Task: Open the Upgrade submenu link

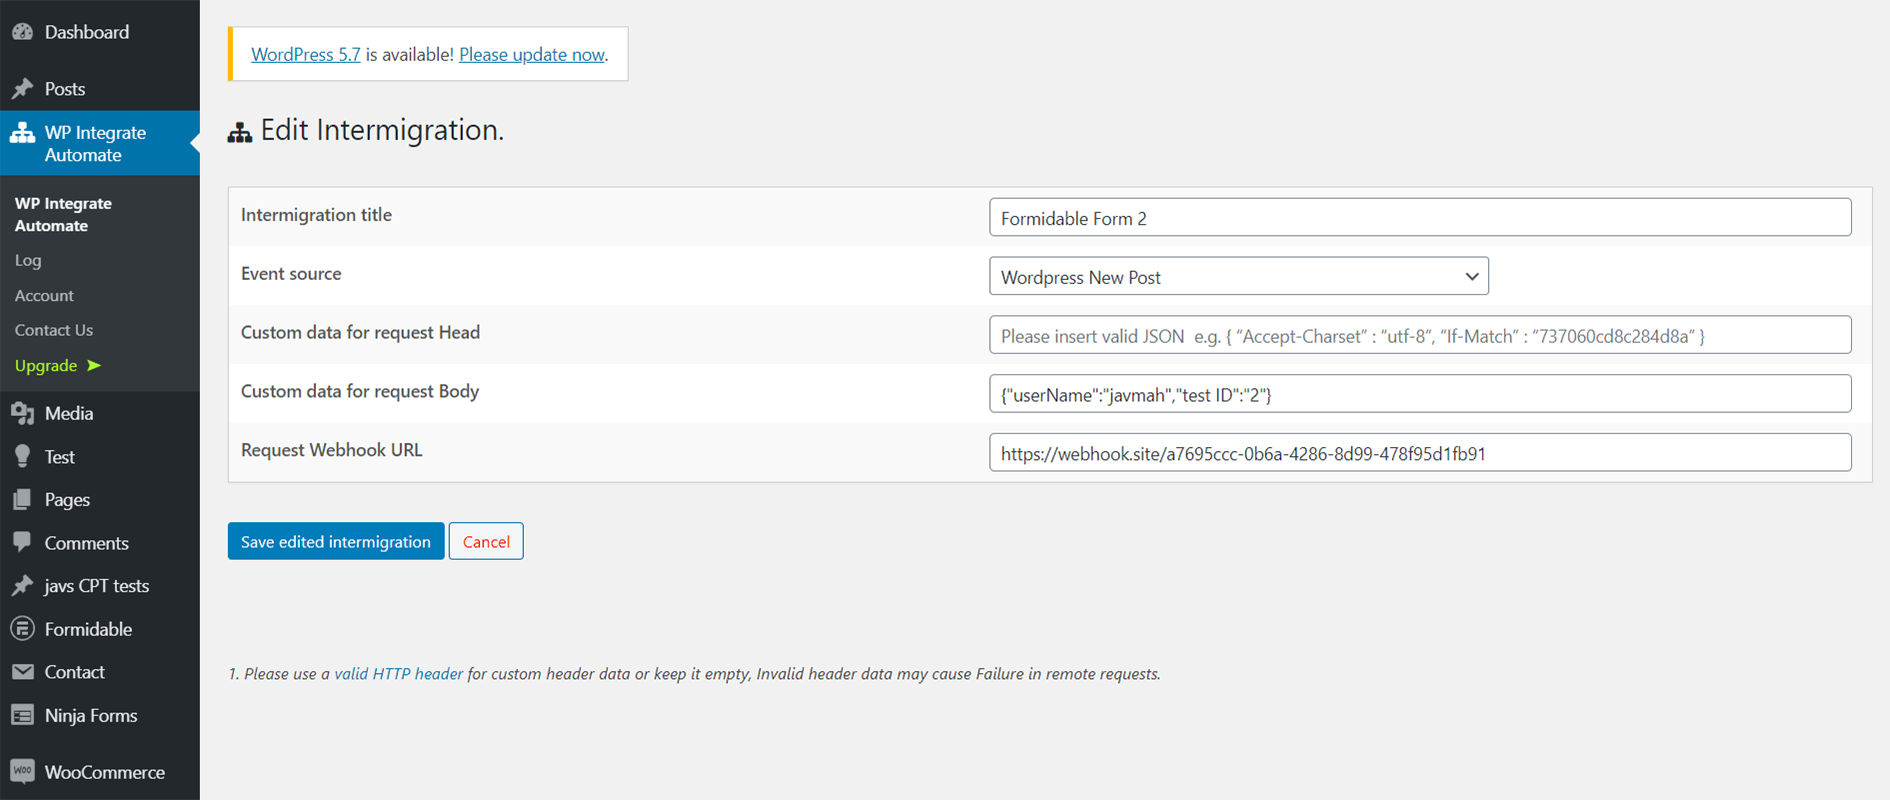Action: click(58, 366)
